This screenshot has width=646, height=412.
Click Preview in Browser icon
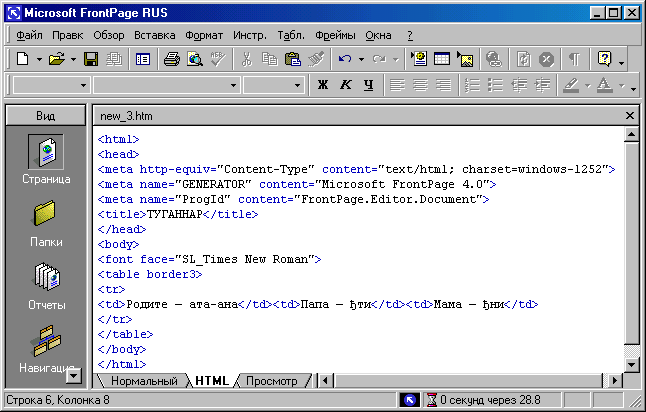click(x=195, y=60)
